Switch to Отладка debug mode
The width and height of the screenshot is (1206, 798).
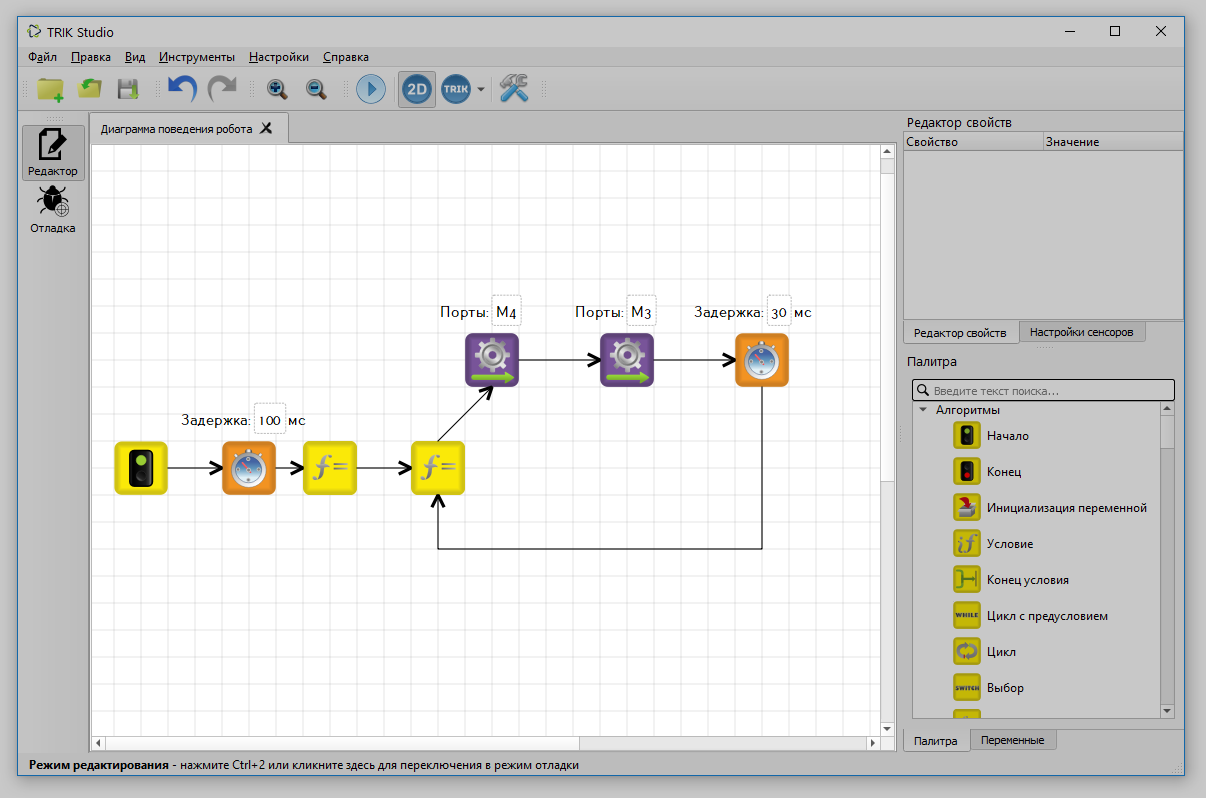click(53, 210)
